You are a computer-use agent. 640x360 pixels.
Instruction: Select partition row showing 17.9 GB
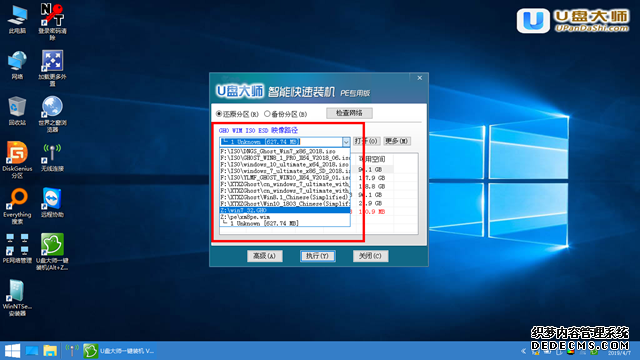point(372,178)
